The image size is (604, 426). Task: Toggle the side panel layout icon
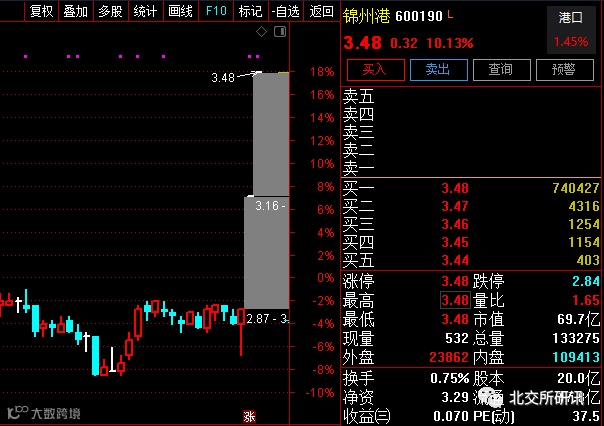point(280,32)
